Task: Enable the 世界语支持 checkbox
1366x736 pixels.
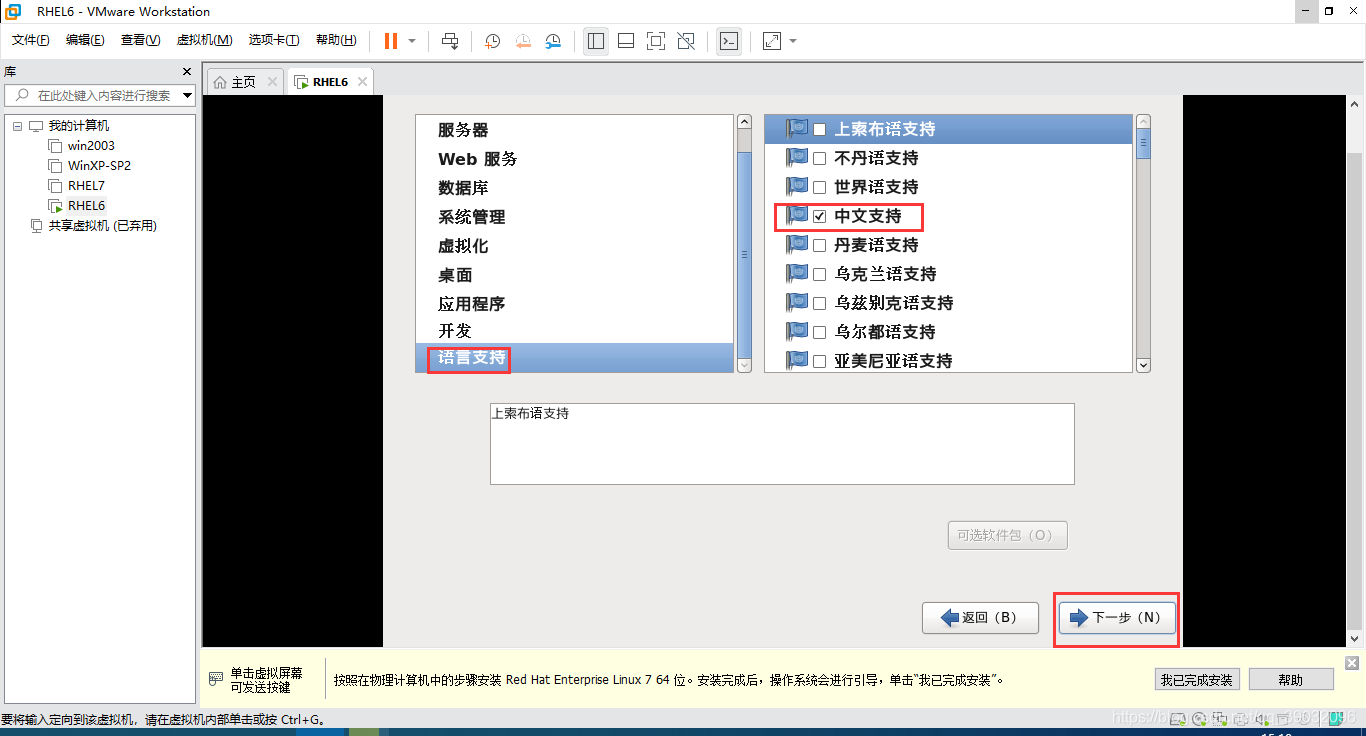Action: [x=819, y=187]
